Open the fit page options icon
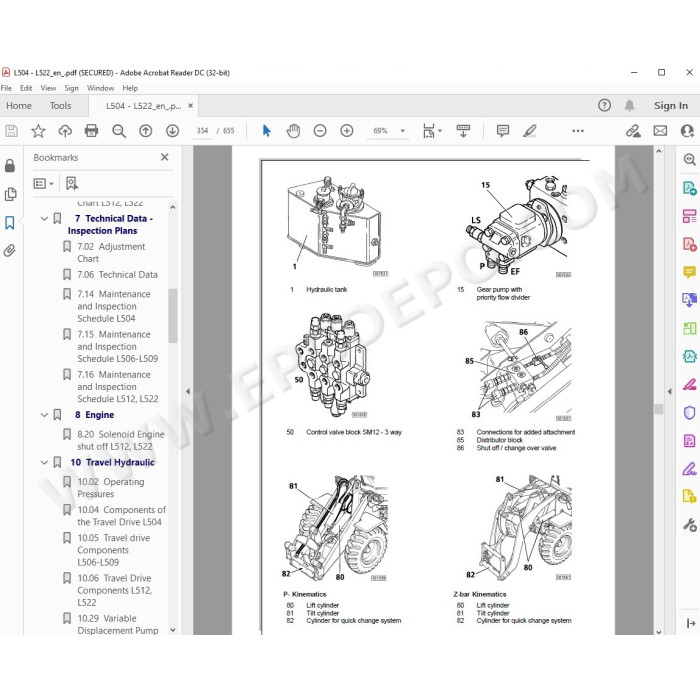 (429, 131)
